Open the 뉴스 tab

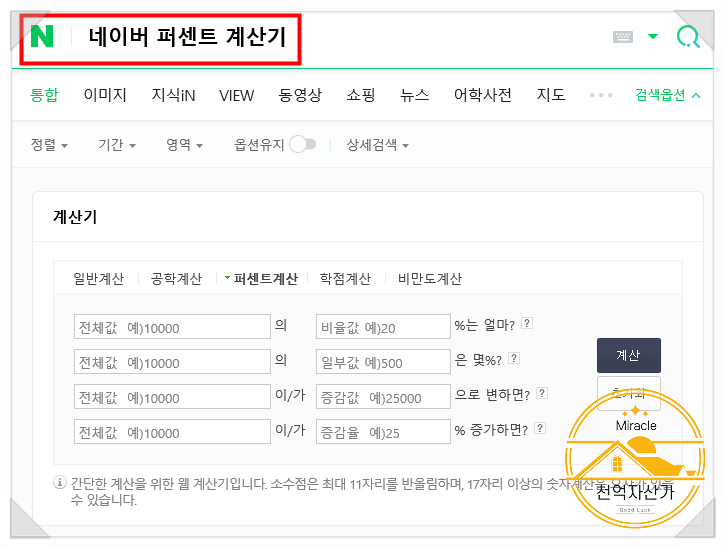tap(414, 95)
